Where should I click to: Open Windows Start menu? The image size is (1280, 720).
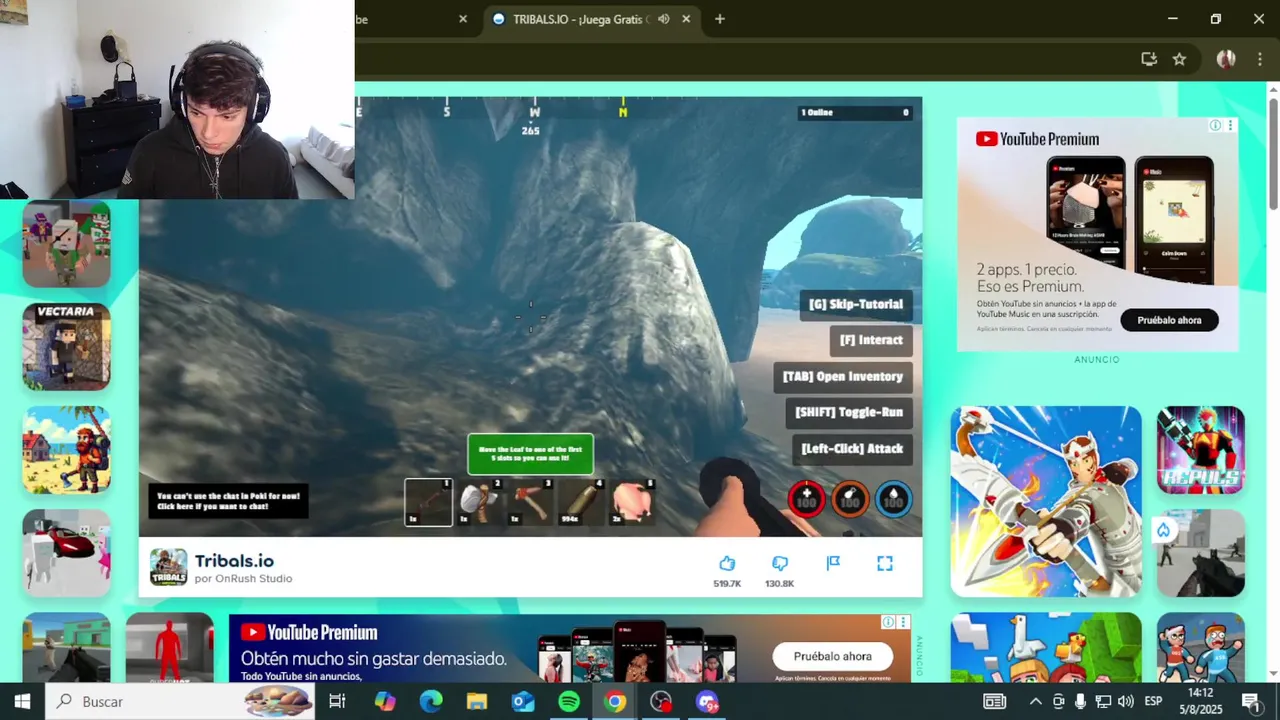coord(22,702)
